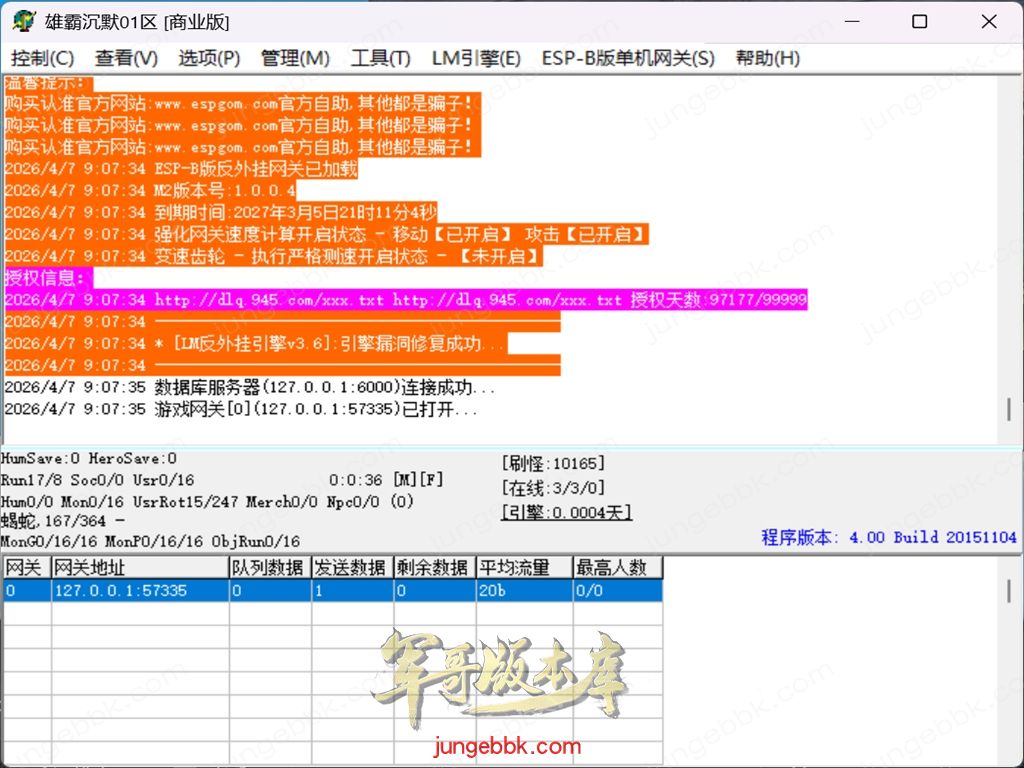Click the 队列数据 column header
Screen dimensions: 1024x768
pos(269,568)
